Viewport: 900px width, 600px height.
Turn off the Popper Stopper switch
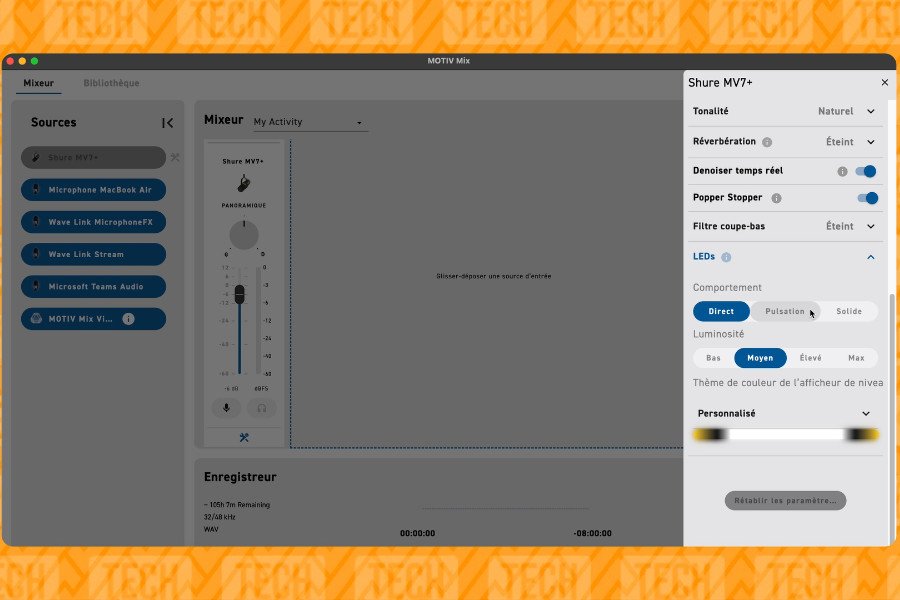866,198
